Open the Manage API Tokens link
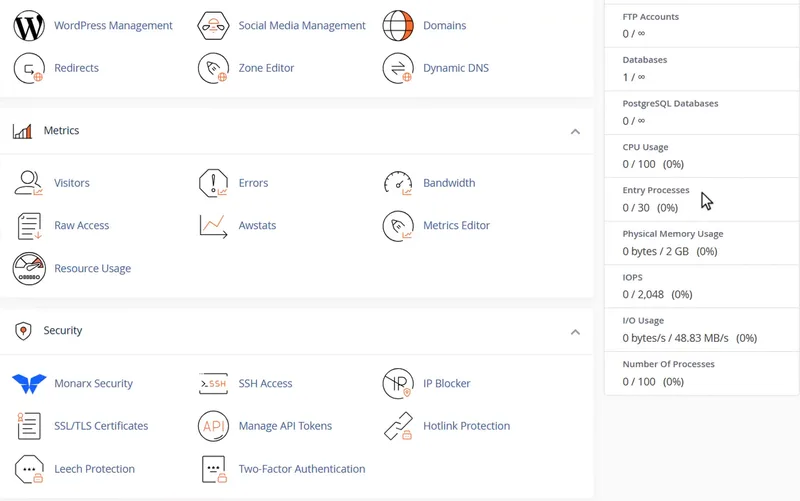Screen dimensions: 800x501 pos(285,426)
